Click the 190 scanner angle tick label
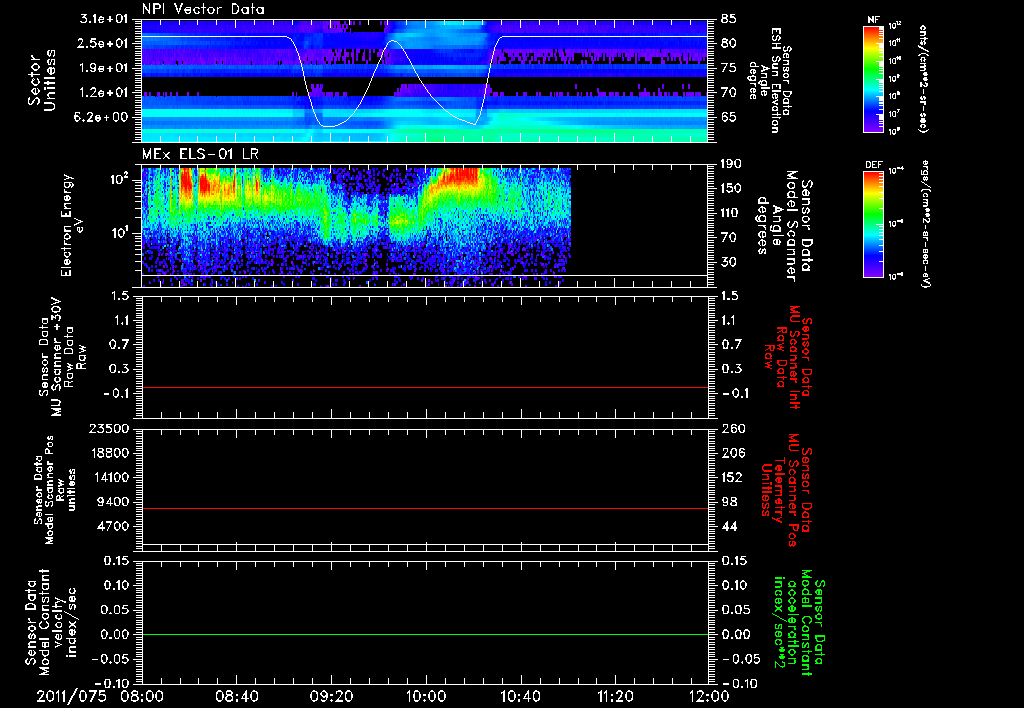Viewport: 1024px width, 708px height. click(x=732, y=164)
